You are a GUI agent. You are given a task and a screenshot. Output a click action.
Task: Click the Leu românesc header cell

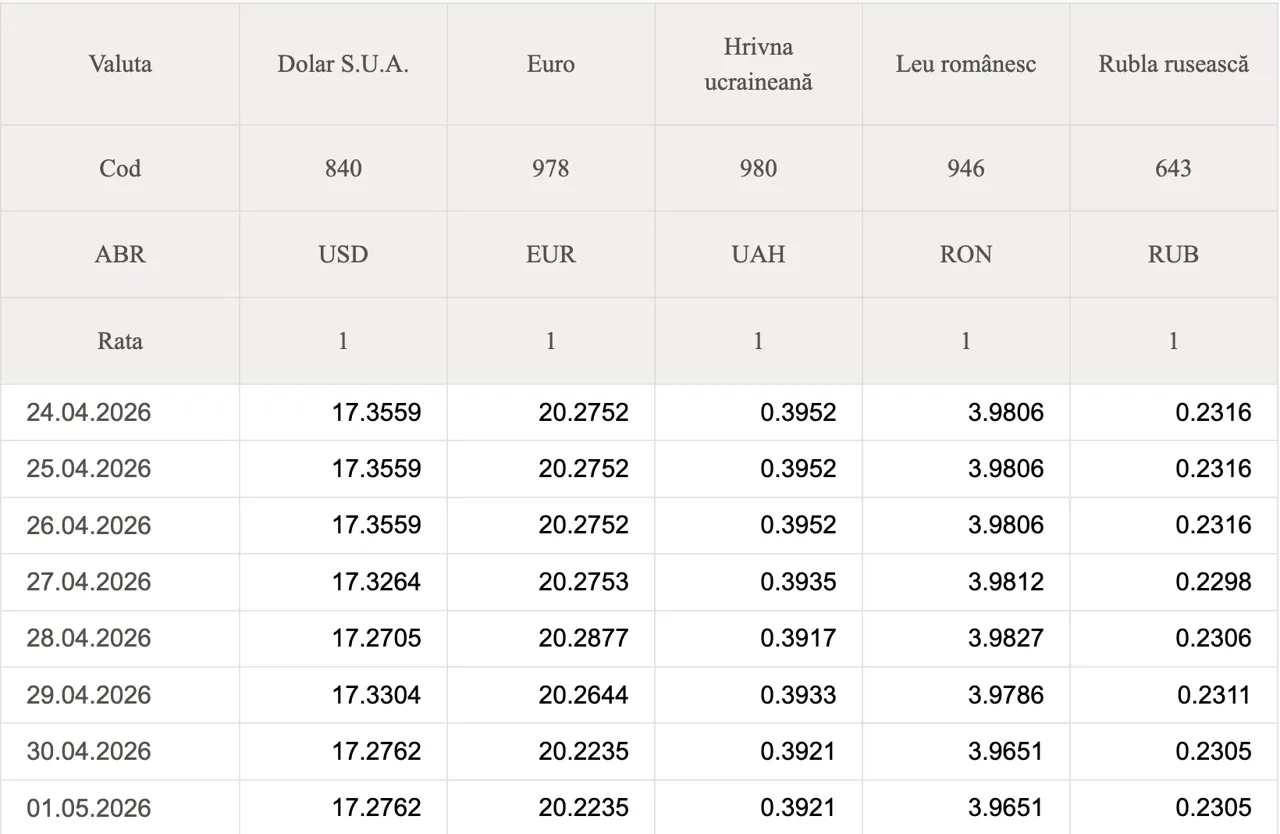(x=966, y=64)
